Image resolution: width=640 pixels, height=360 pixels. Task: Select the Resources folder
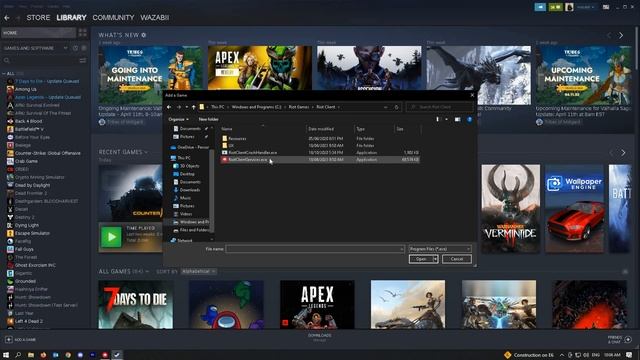pos(237,139)
